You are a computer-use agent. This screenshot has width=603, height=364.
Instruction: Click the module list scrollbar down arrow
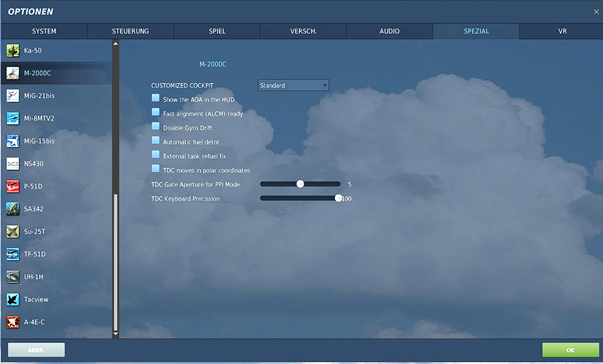pos(115,333)
